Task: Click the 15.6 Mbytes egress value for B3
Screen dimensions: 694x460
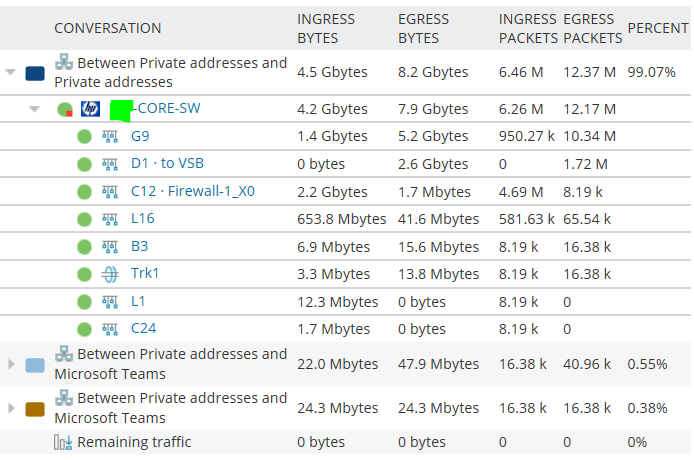Action: click(x=438, y=247)
